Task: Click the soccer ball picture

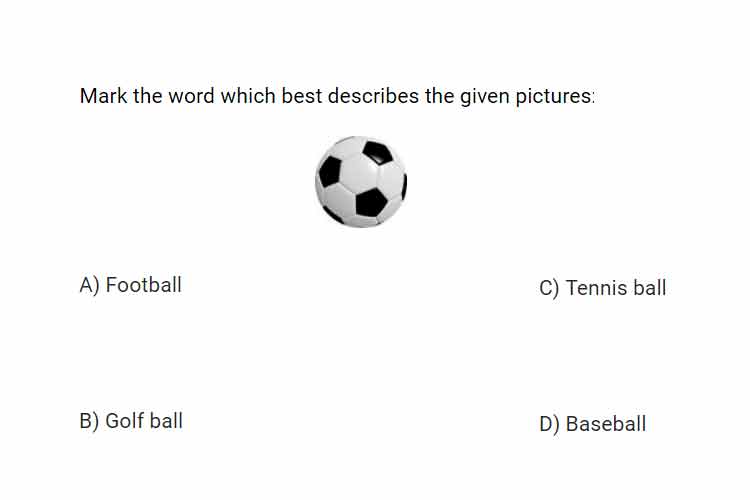Action: point(361,182)
